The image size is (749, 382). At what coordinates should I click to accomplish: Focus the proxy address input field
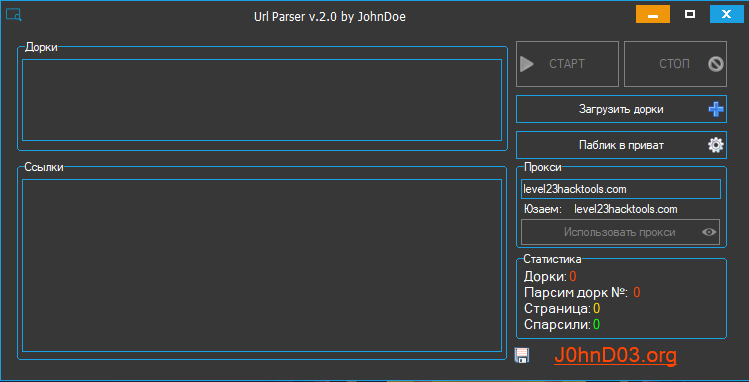(621, 189)
